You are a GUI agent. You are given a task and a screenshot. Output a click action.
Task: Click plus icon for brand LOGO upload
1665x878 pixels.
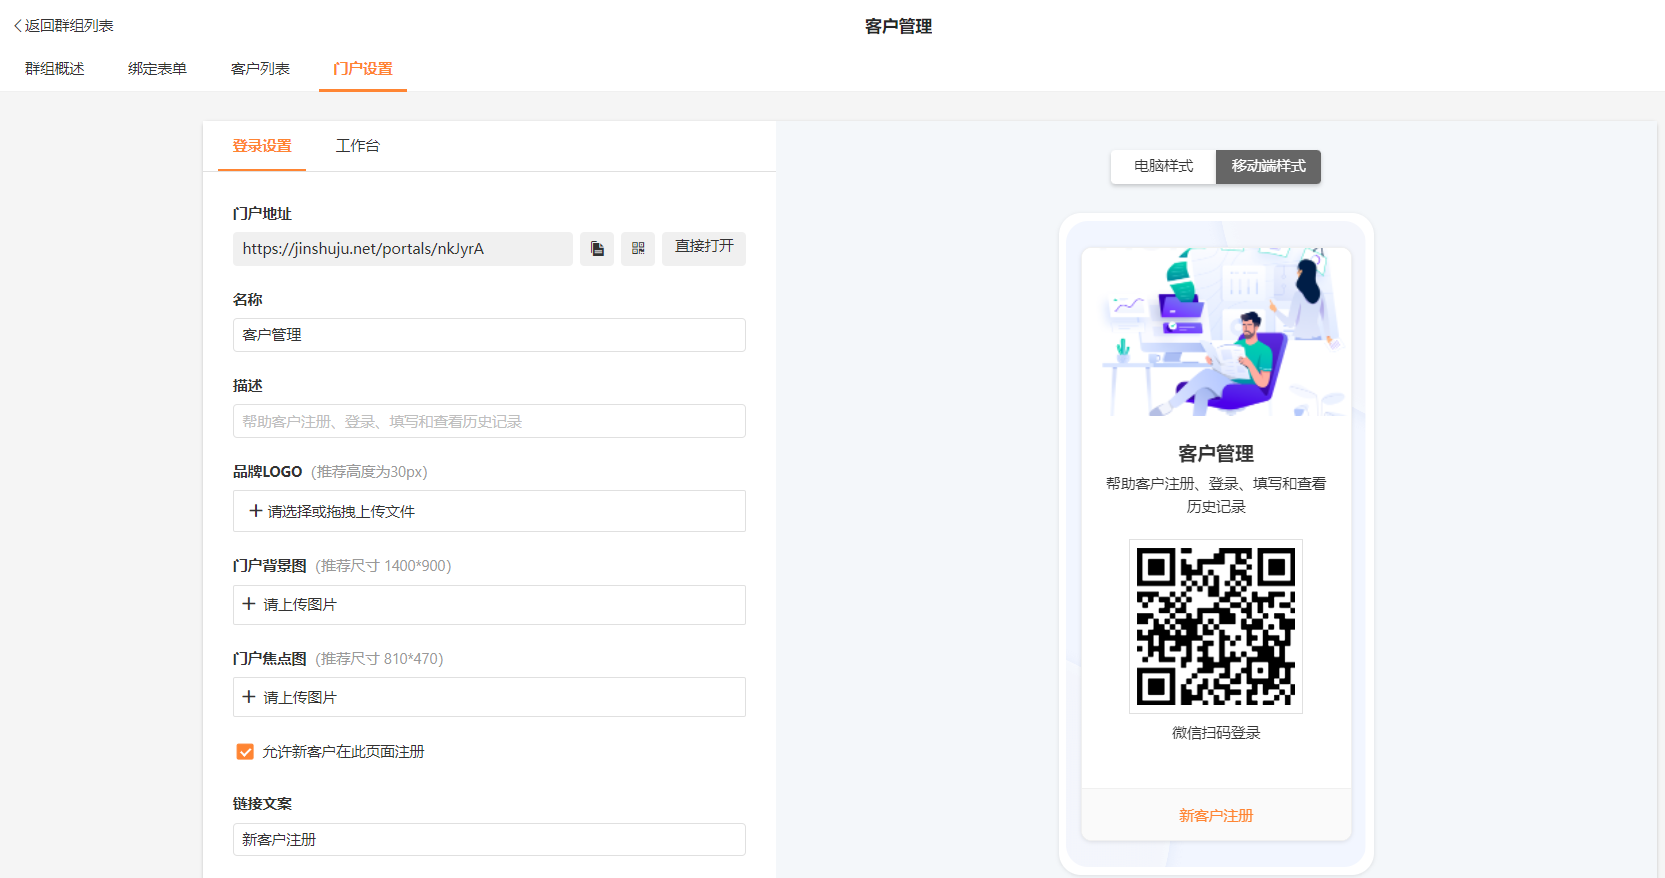[x=256, y=511]
